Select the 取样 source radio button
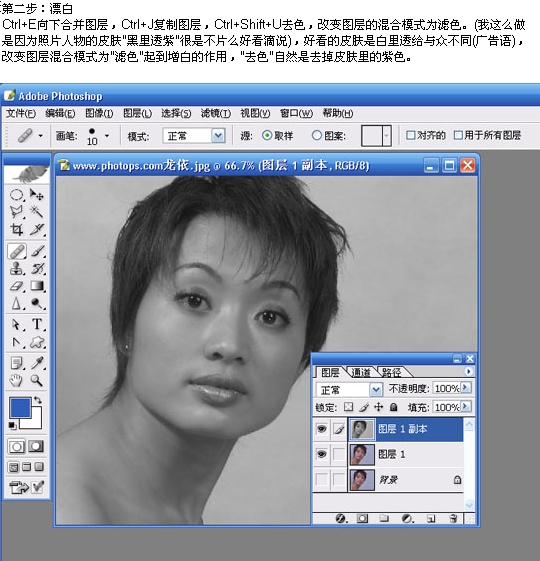 point(267,136)
